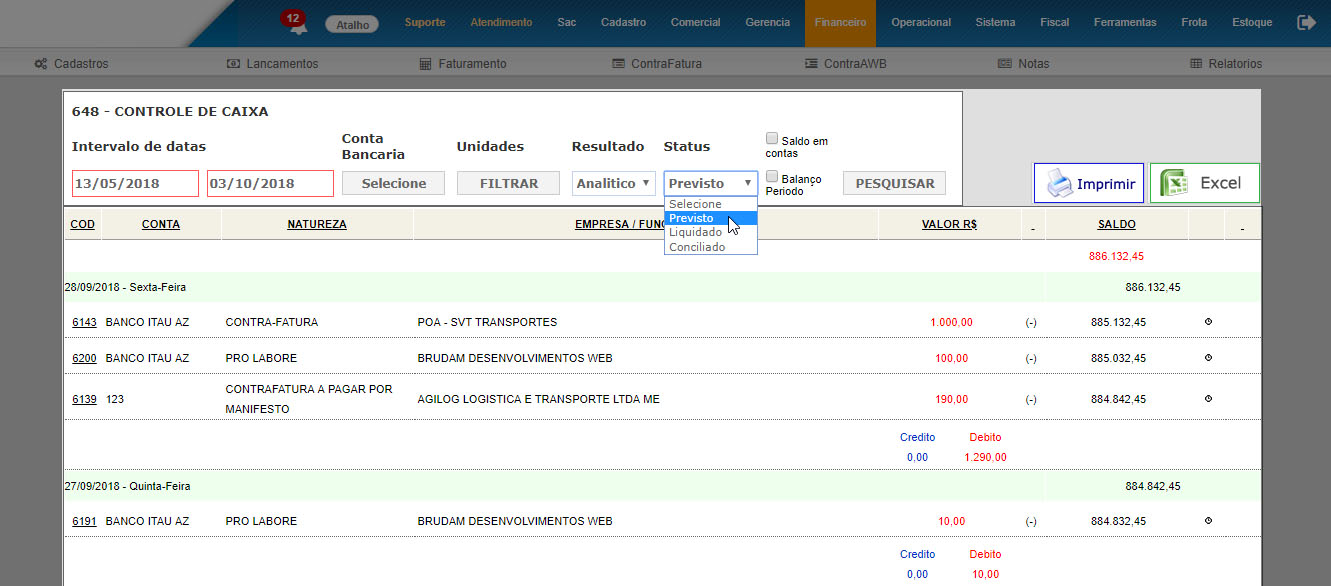Toggle the Balanço Período checkbox
The height and width of the screenshot is (586, 1331).
772,177
